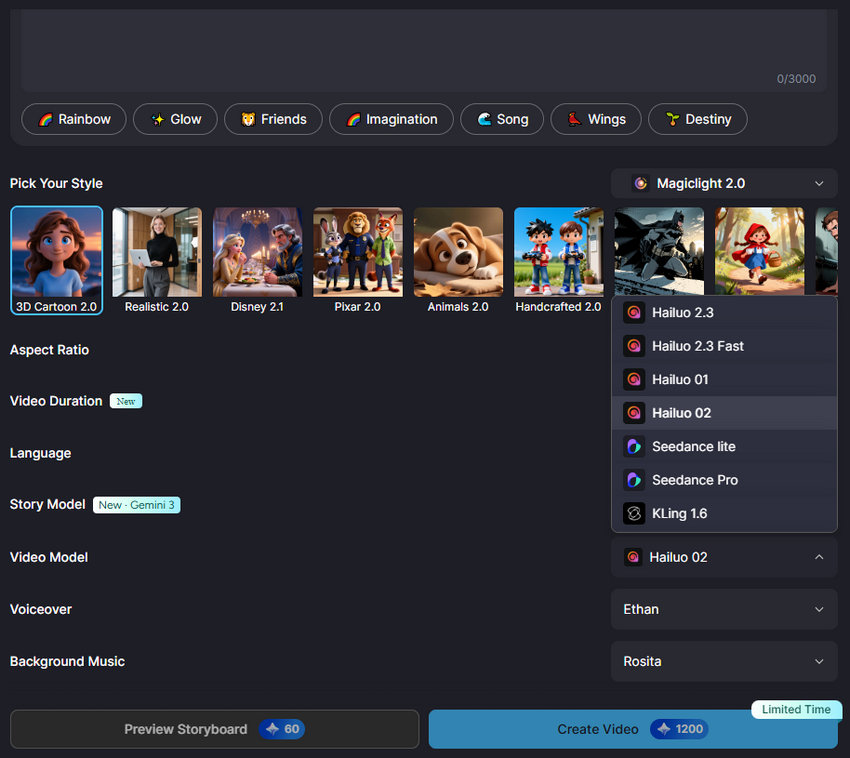
Task: Click the Preview Storyboard button
Action: 214,729
